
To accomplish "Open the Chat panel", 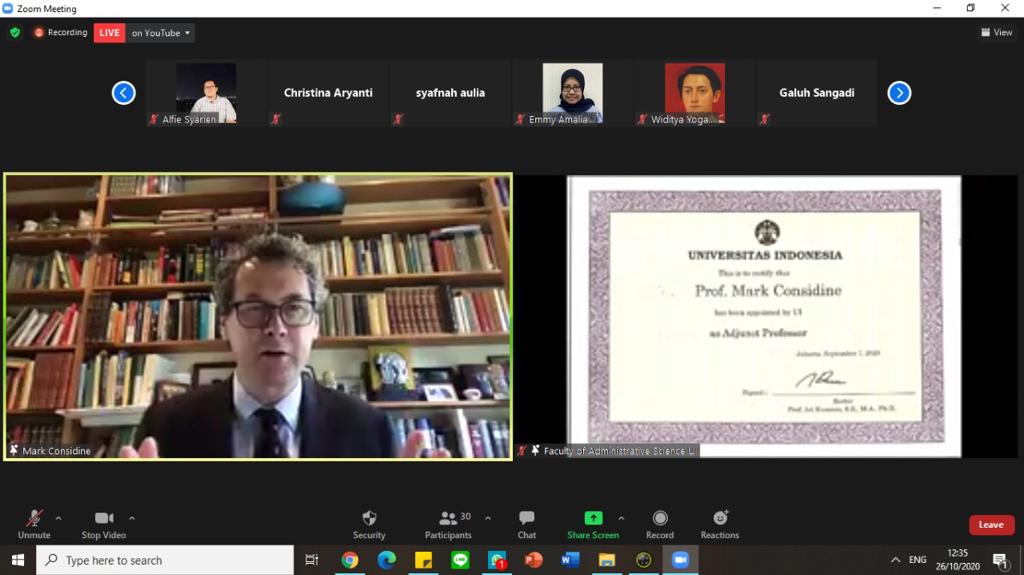I will [526, 525].
